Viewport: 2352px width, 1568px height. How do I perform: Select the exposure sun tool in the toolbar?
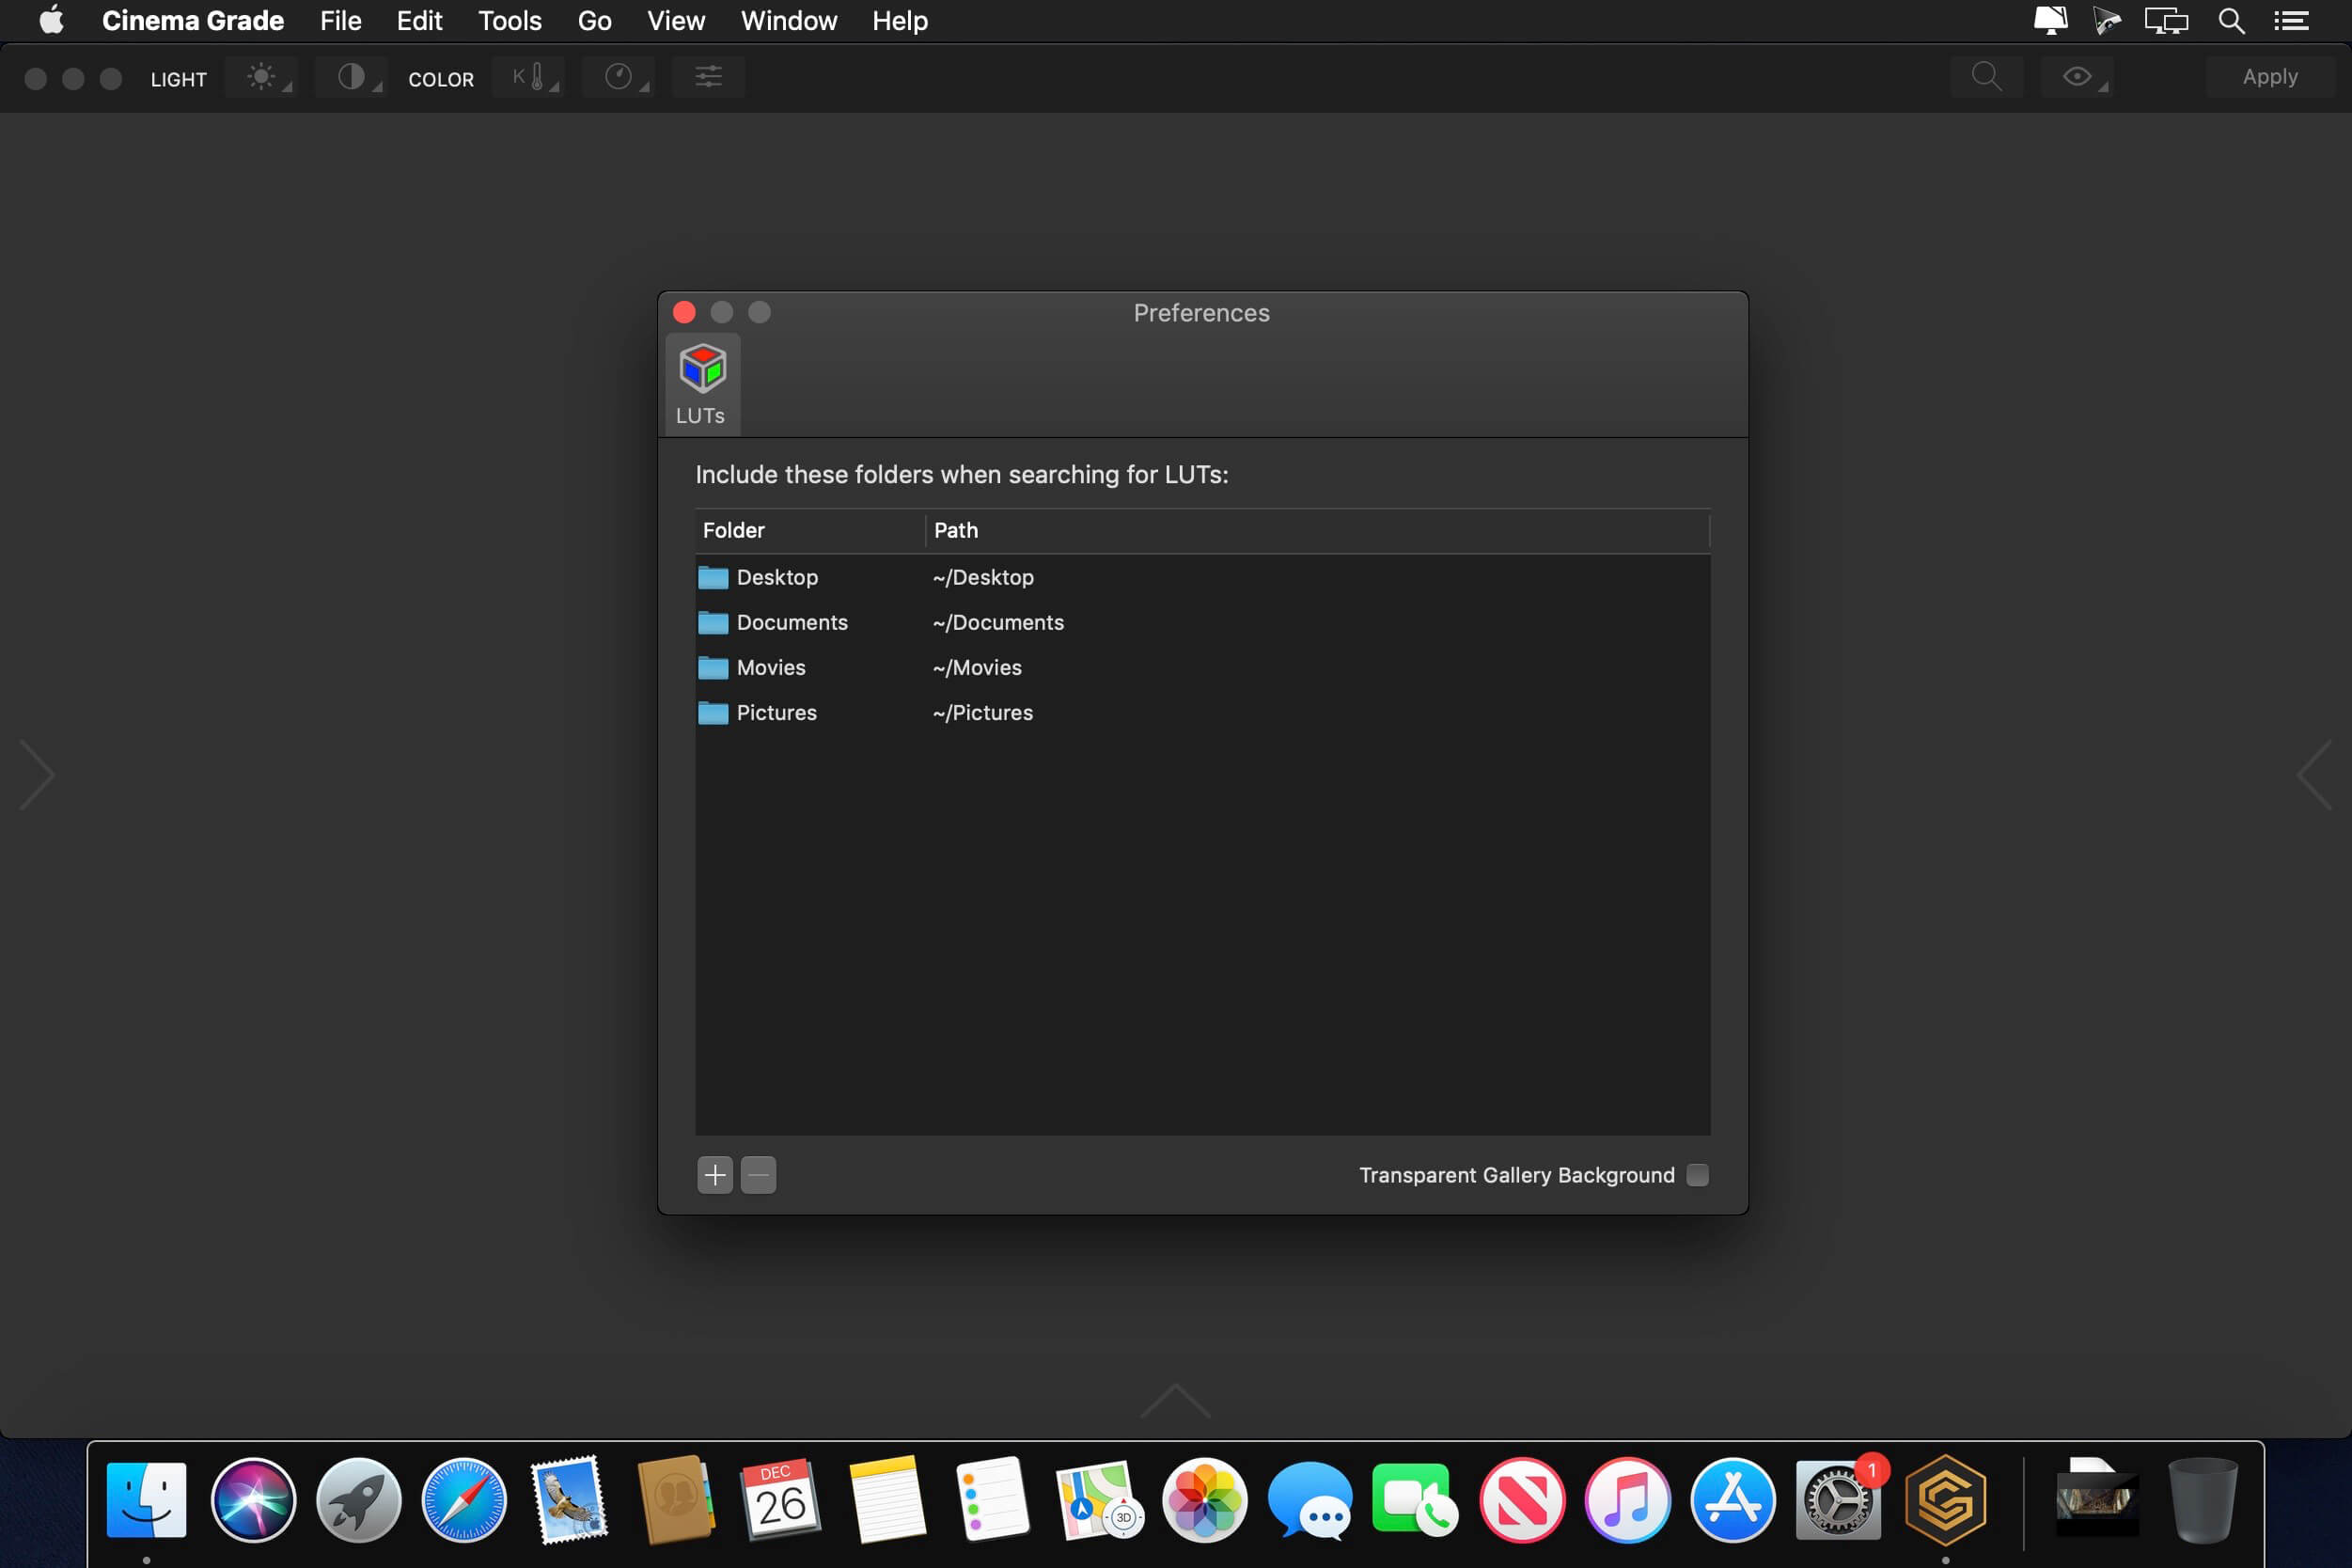pos(261,77)
